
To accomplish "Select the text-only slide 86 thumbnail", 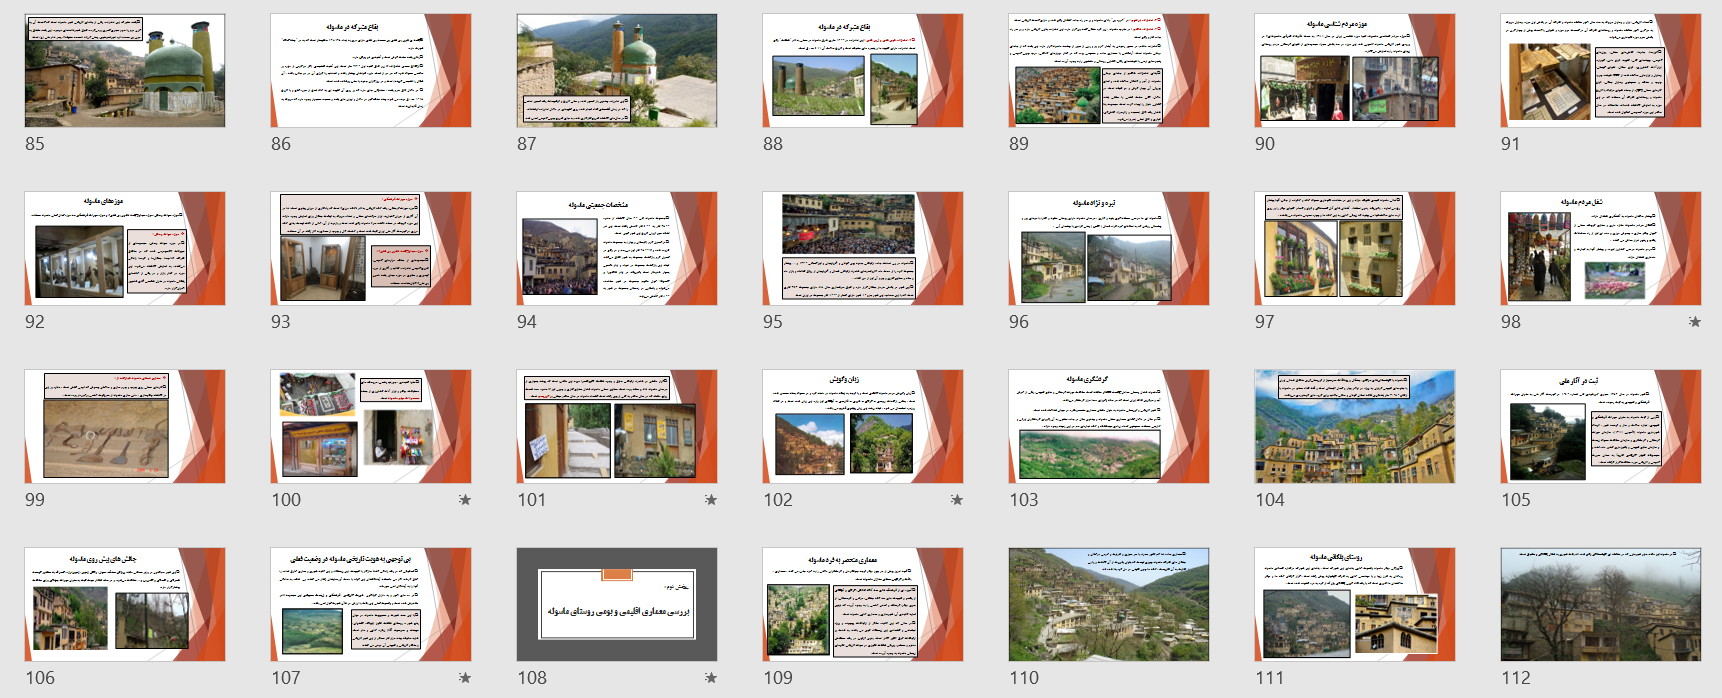I will pos(371,70).
